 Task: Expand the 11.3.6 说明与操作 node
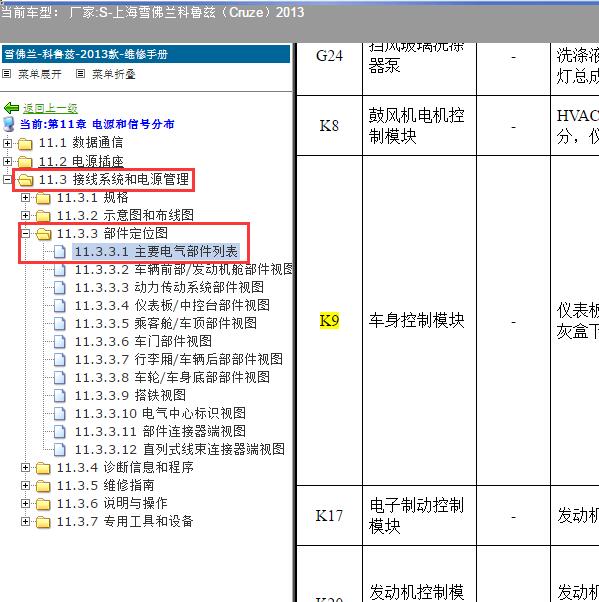(x=25, y=503)
